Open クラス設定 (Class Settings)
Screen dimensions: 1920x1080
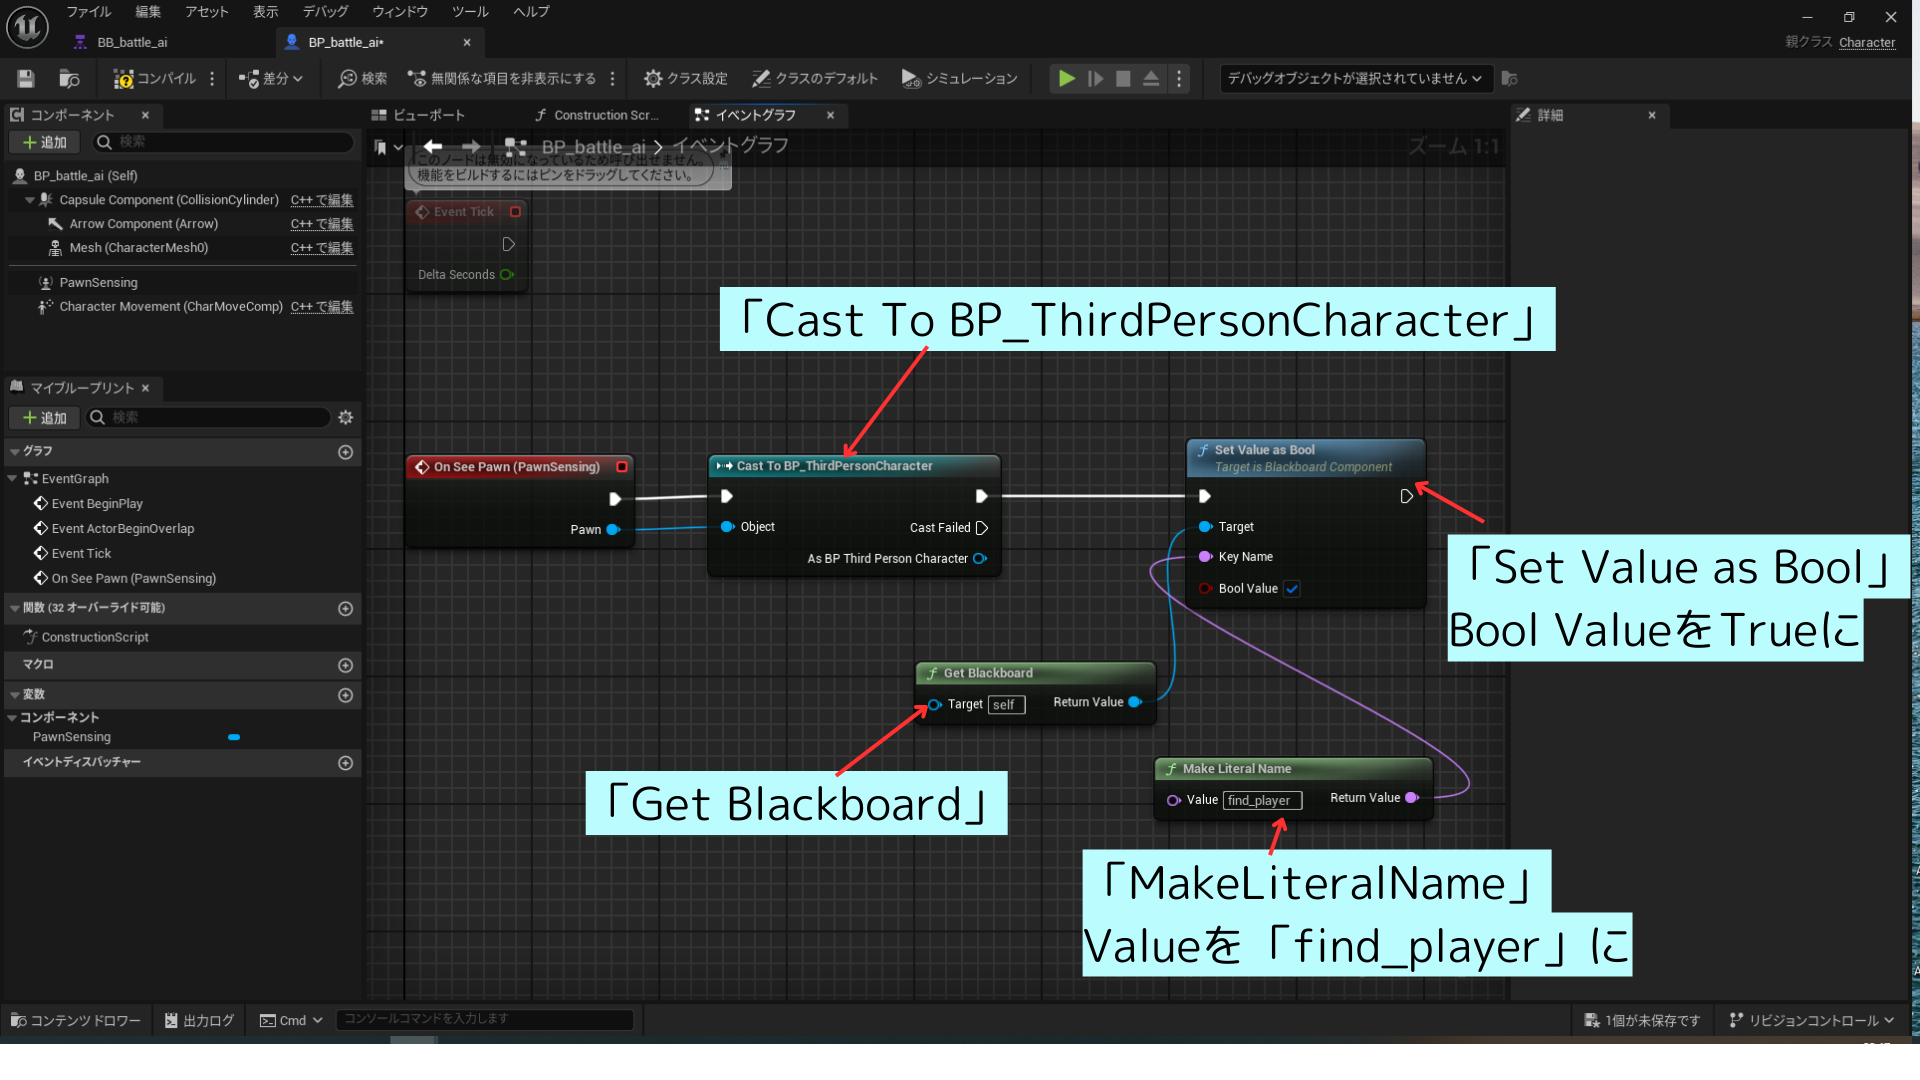pyautogui.click(x=684, y=78)
